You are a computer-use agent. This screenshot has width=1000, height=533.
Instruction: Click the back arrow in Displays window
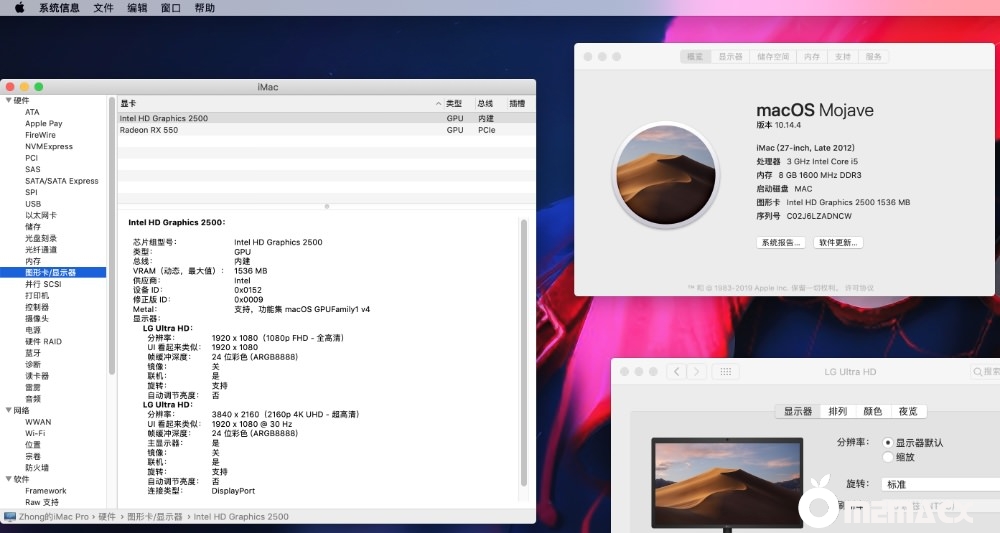pyautogui.click(x=678, y=372)
